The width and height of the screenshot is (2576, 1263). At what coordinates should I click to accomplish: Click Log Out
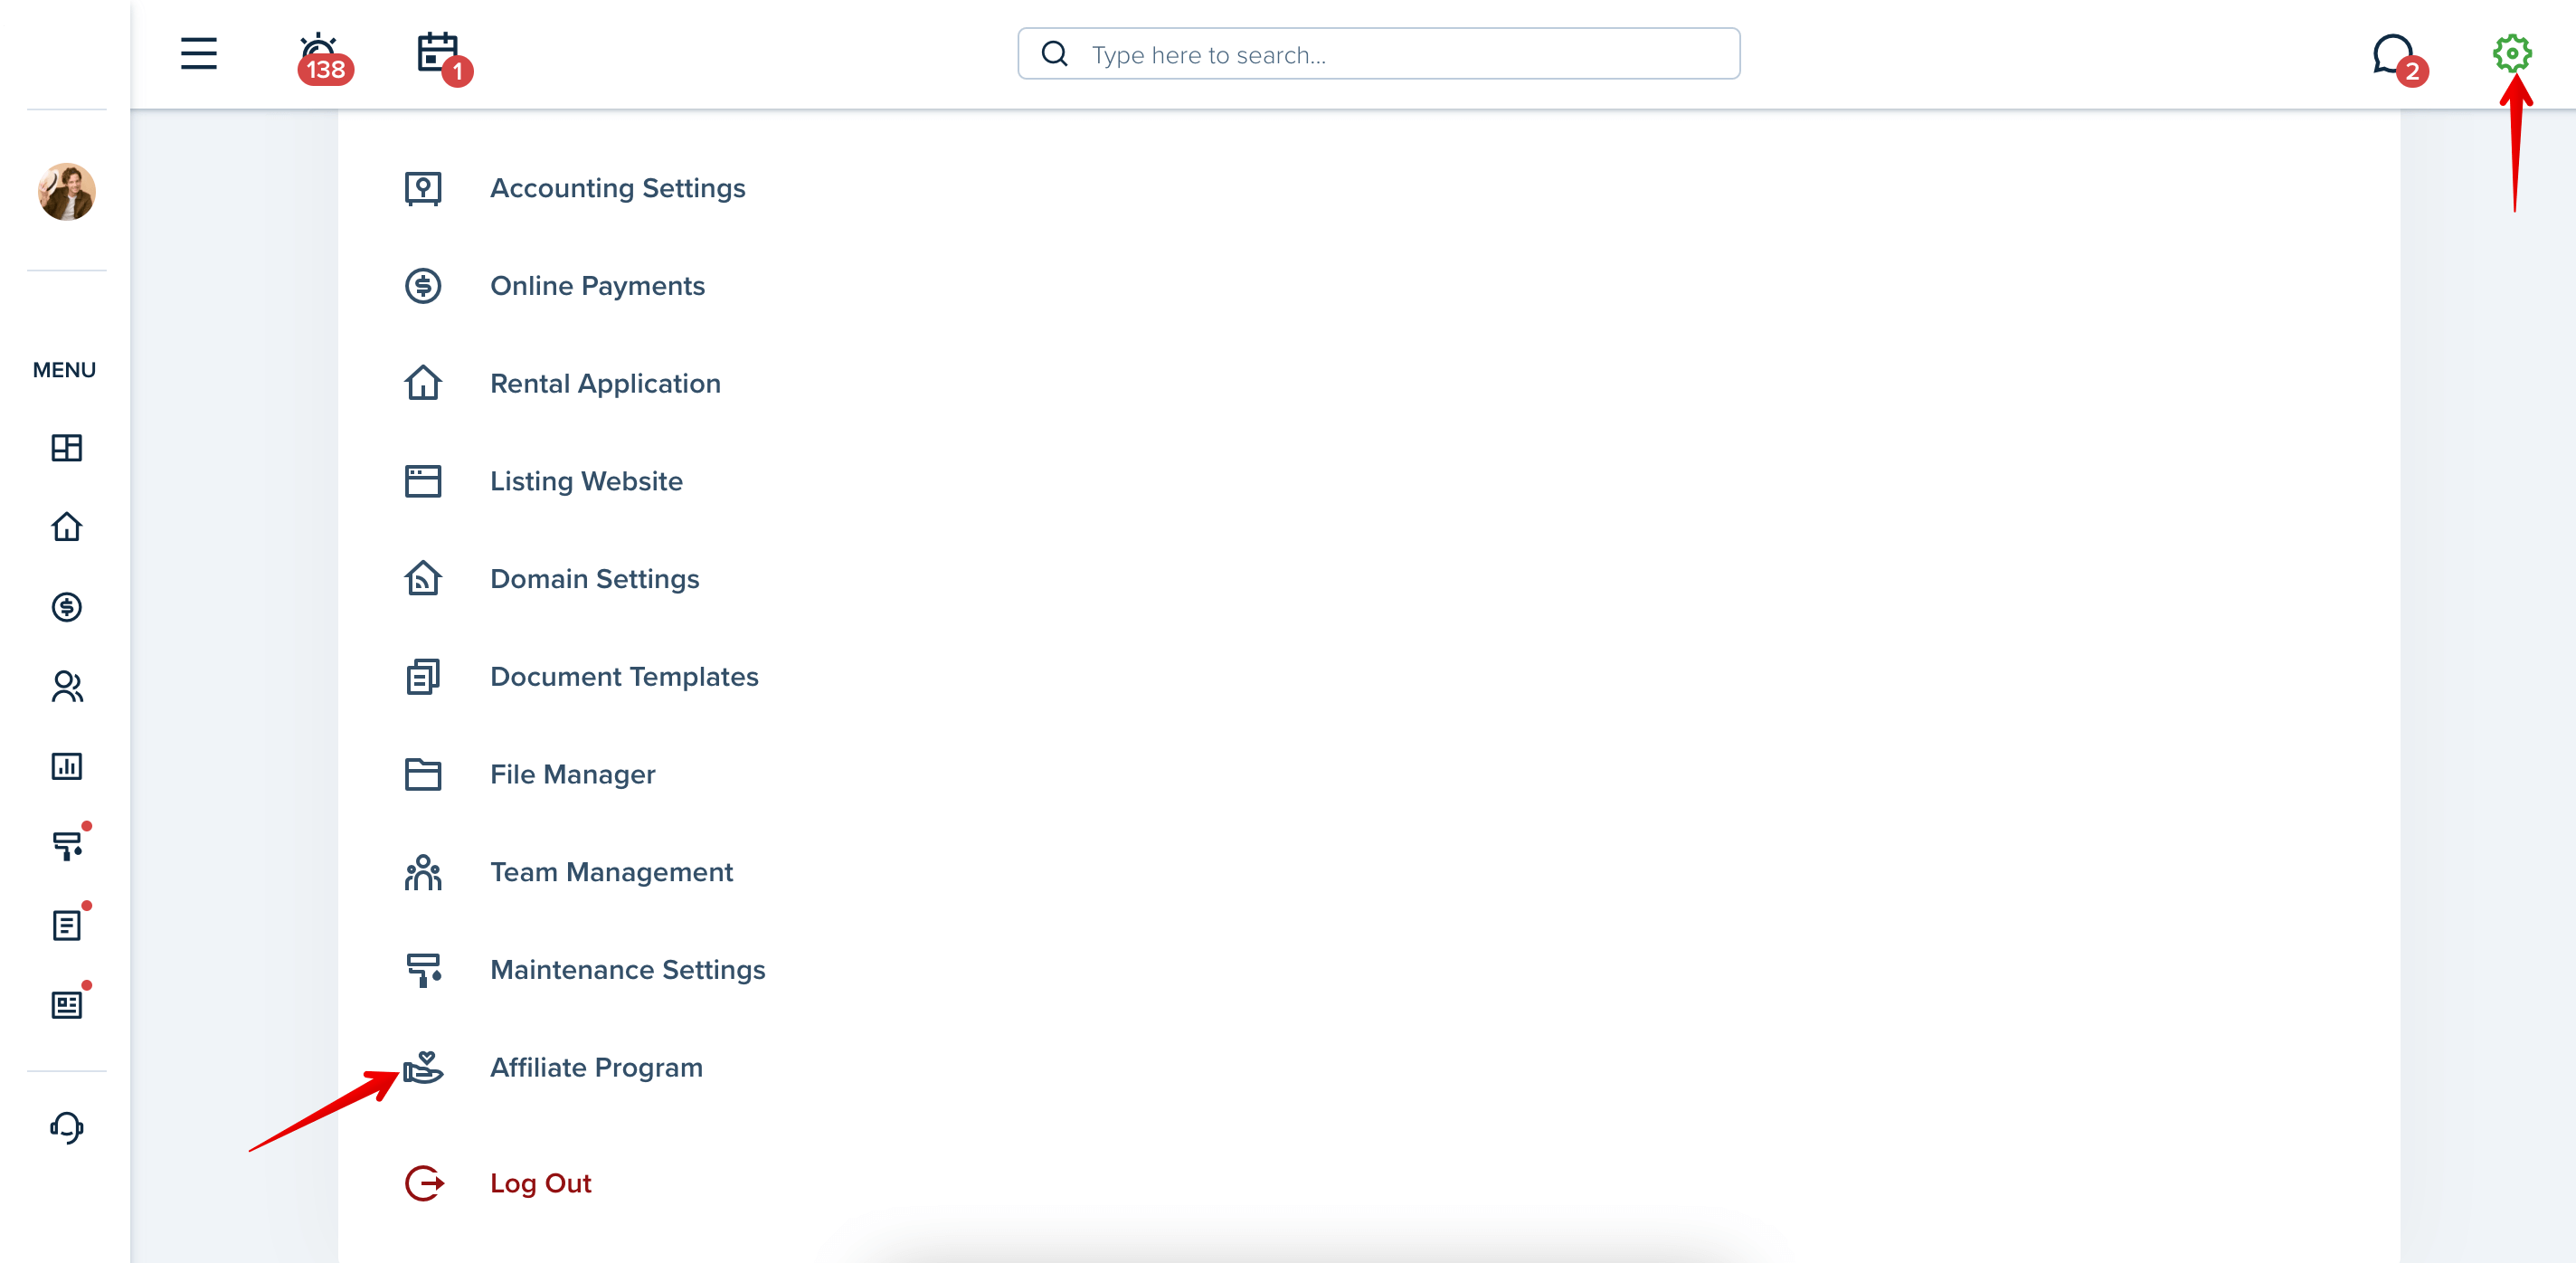540,1183
